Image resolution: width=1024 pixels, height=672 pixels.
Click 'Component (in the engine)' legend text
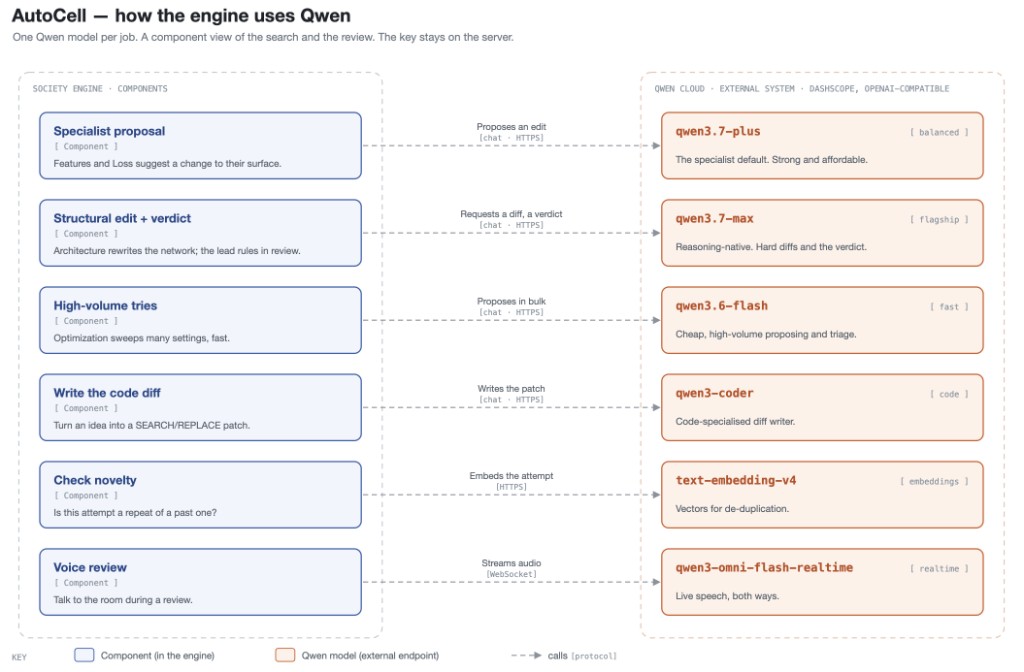coord(157,656)
